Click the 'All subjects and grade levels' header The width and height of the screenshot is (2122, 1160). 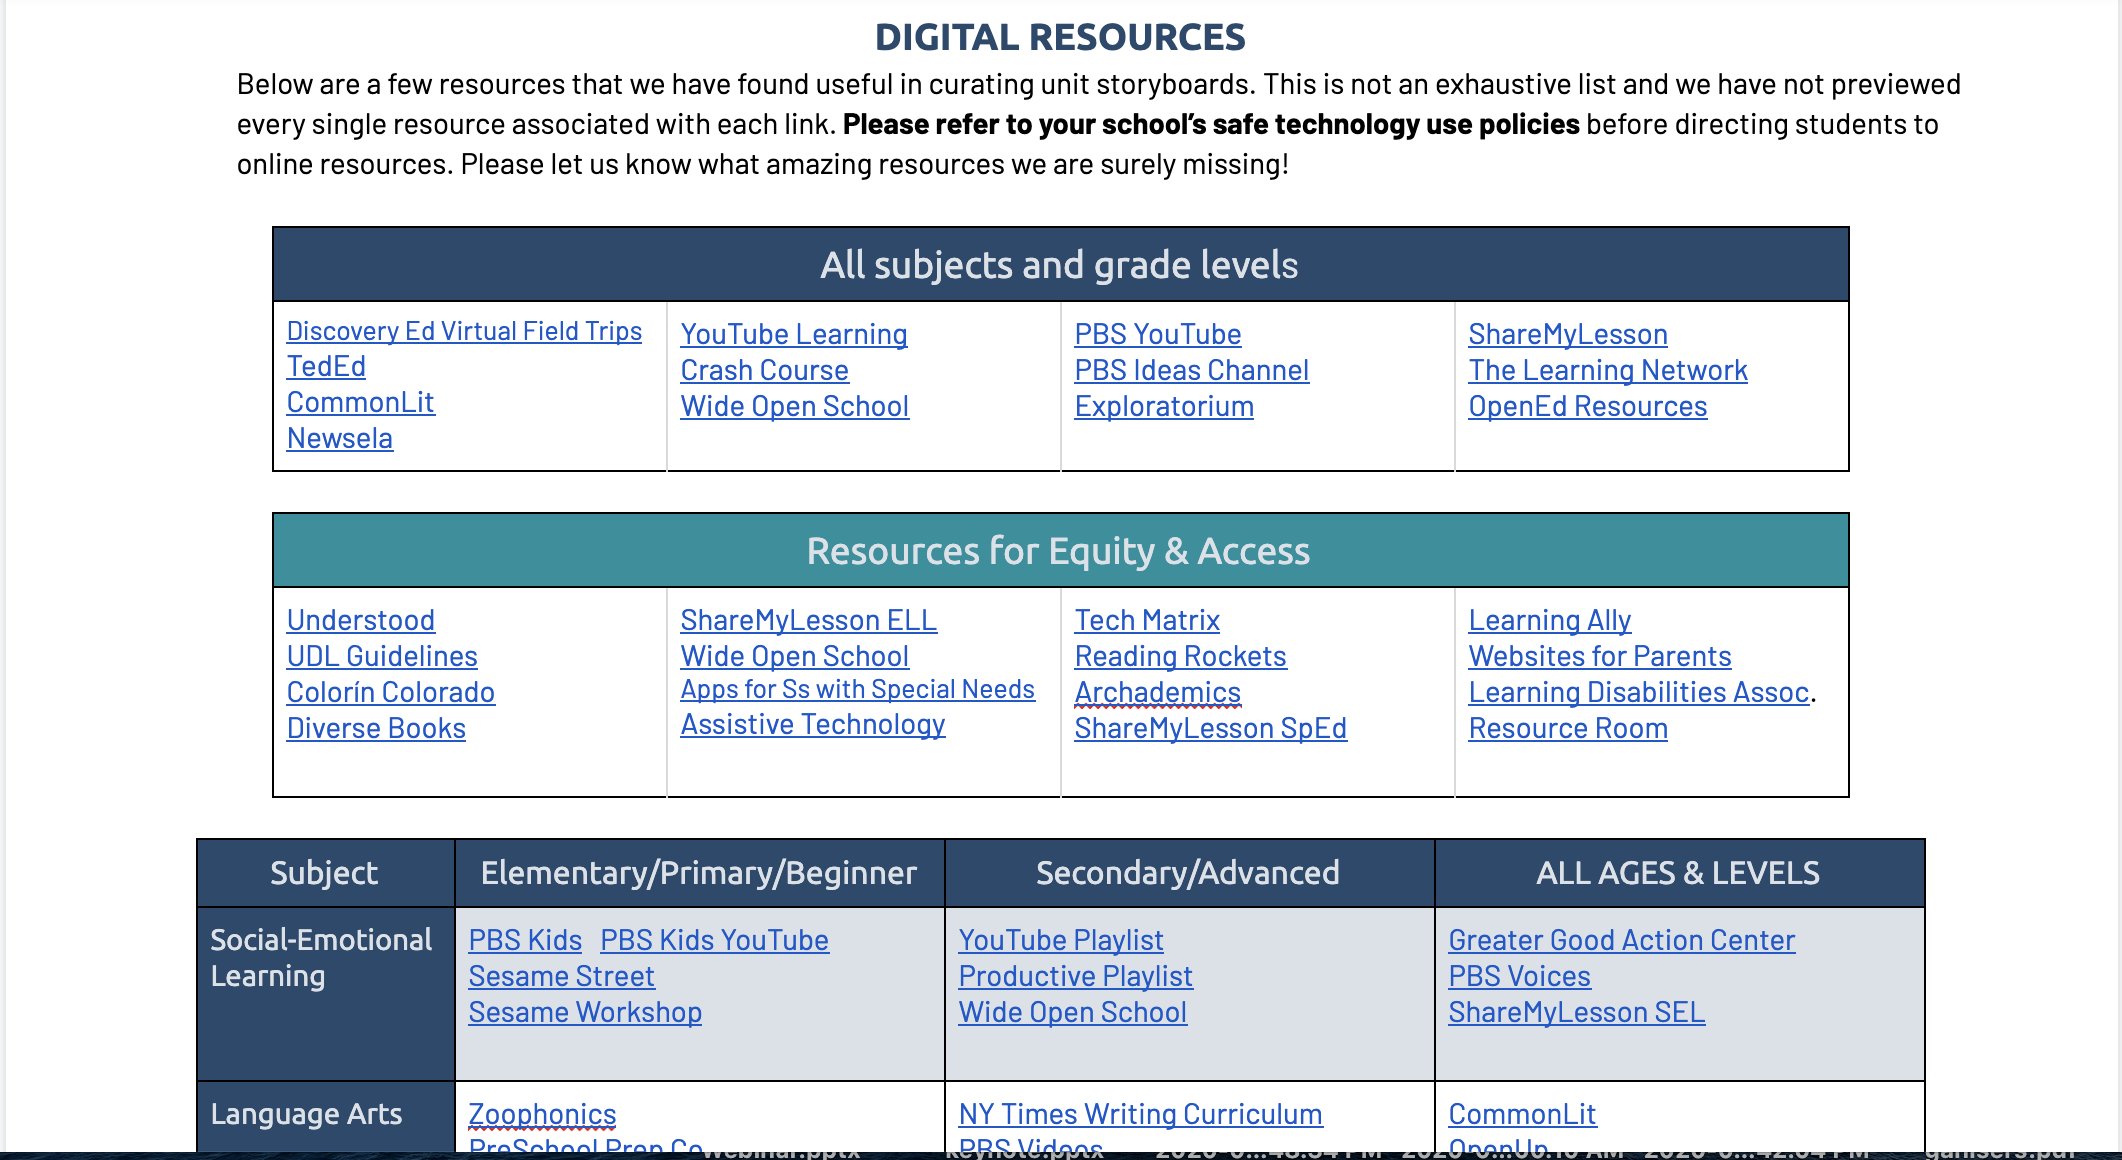[x=1060, y=265]
